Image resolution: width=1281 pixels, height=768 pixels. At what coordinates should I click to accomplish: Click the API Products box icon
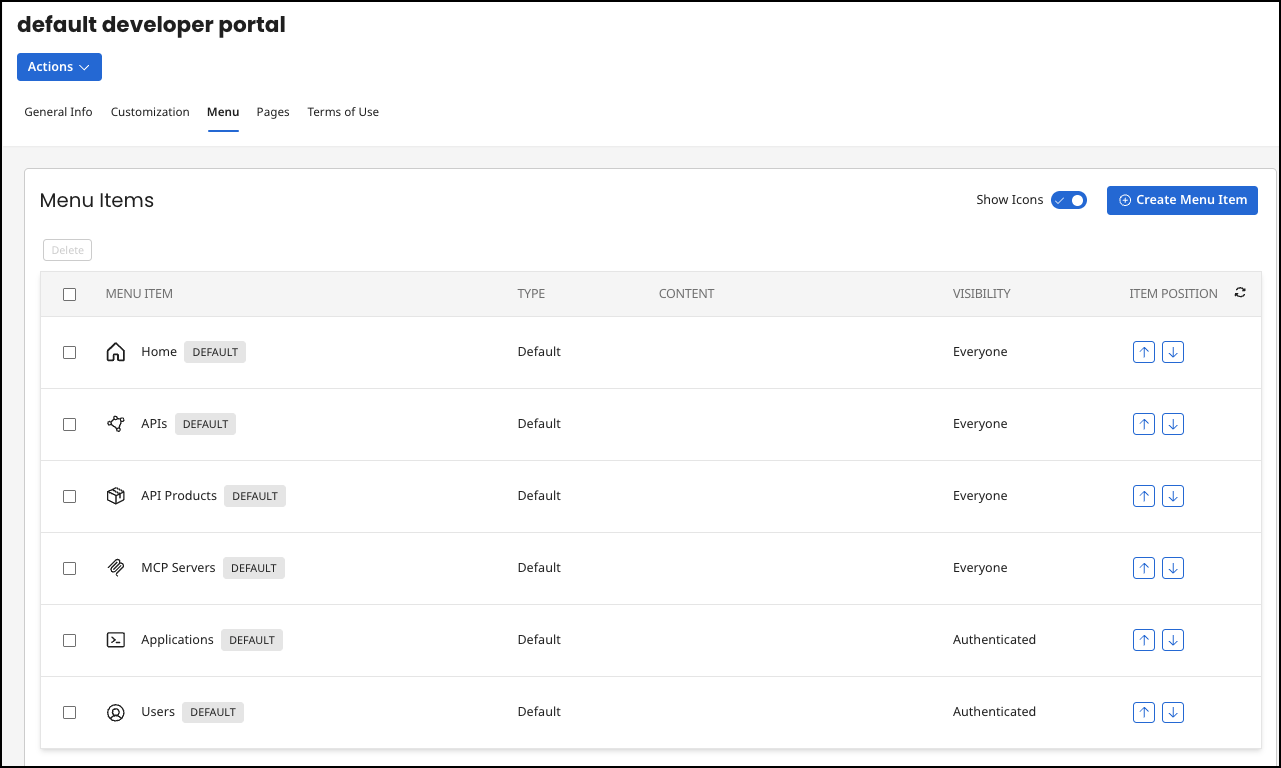coord(116,496)
